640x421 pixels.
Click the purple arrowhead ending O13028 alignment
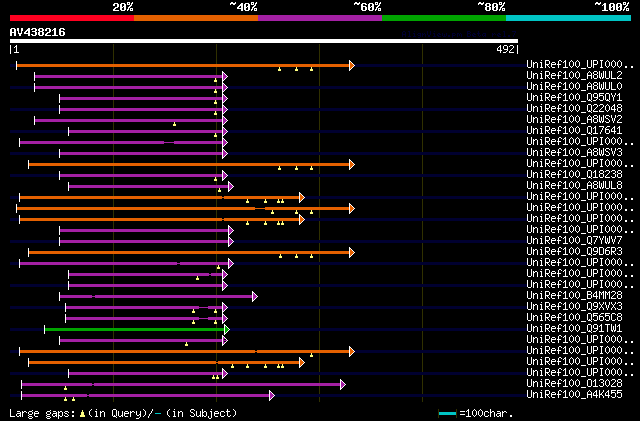coord(343,385)
